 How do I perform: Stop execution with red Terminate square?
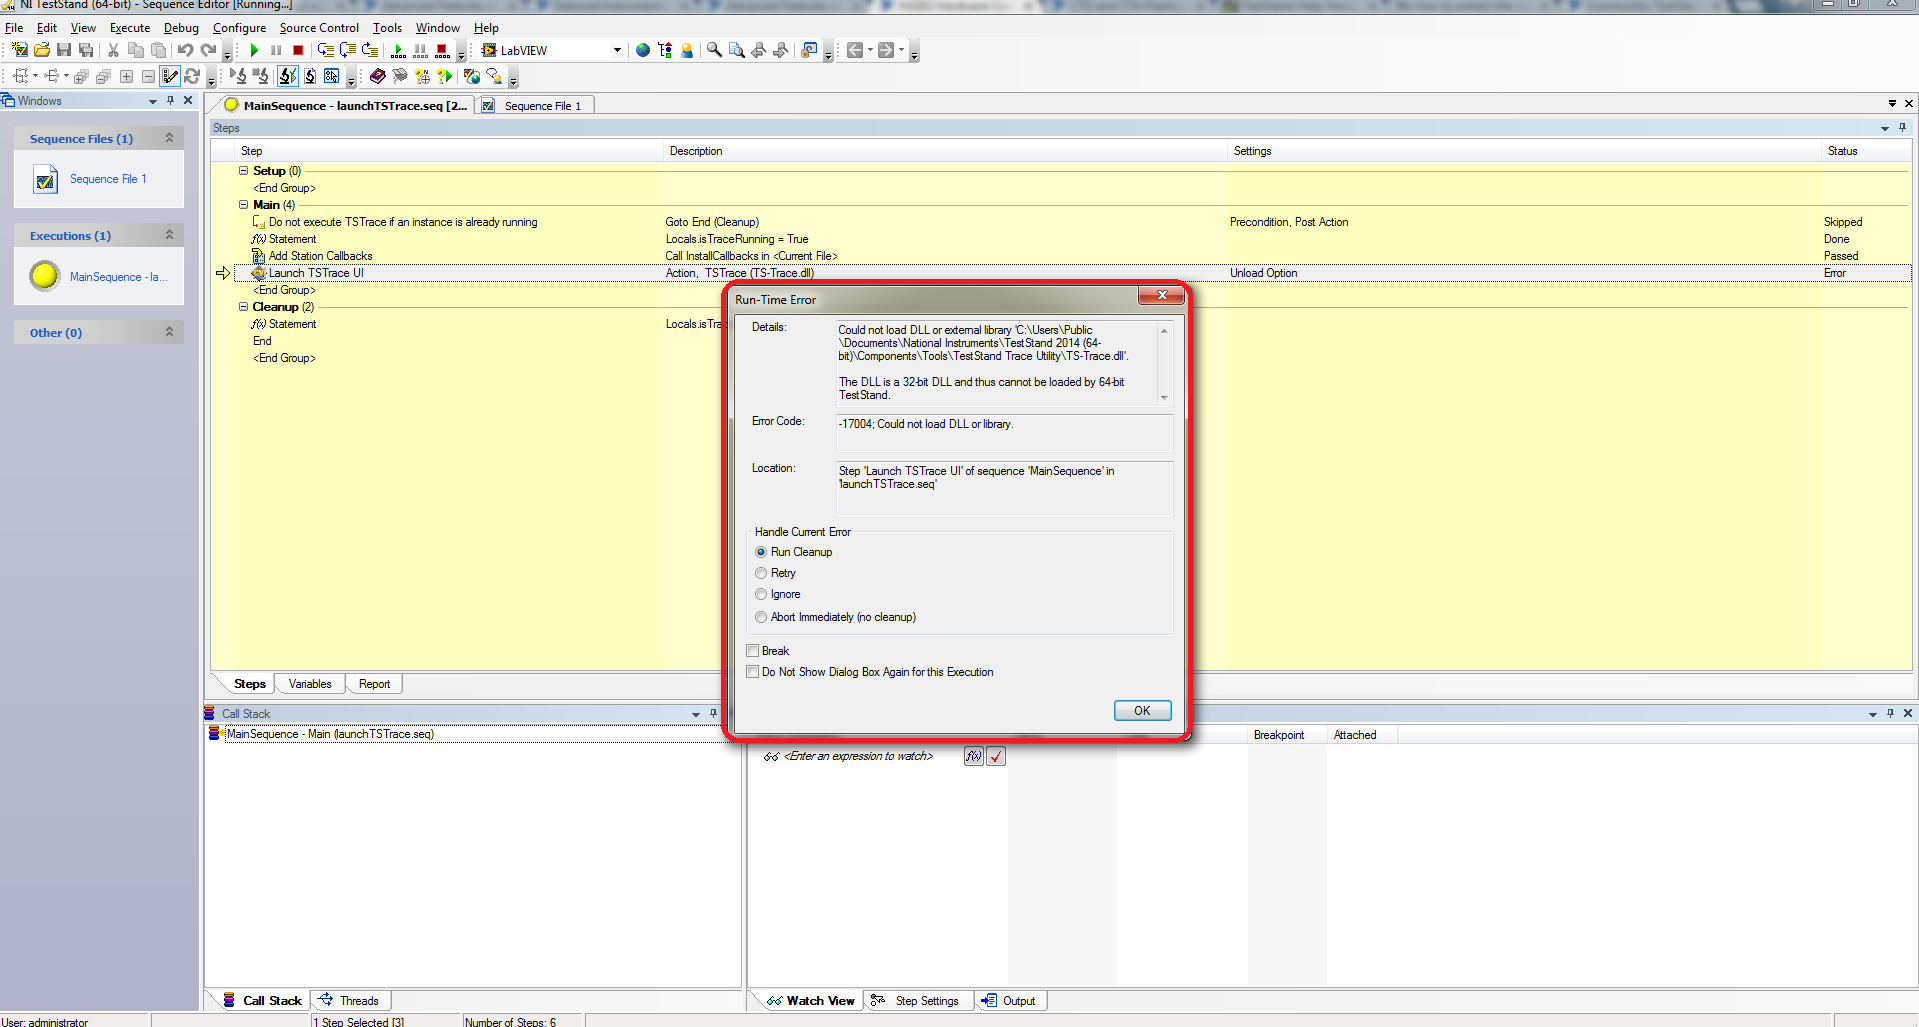pyautogui.click(x=298, y=50)
